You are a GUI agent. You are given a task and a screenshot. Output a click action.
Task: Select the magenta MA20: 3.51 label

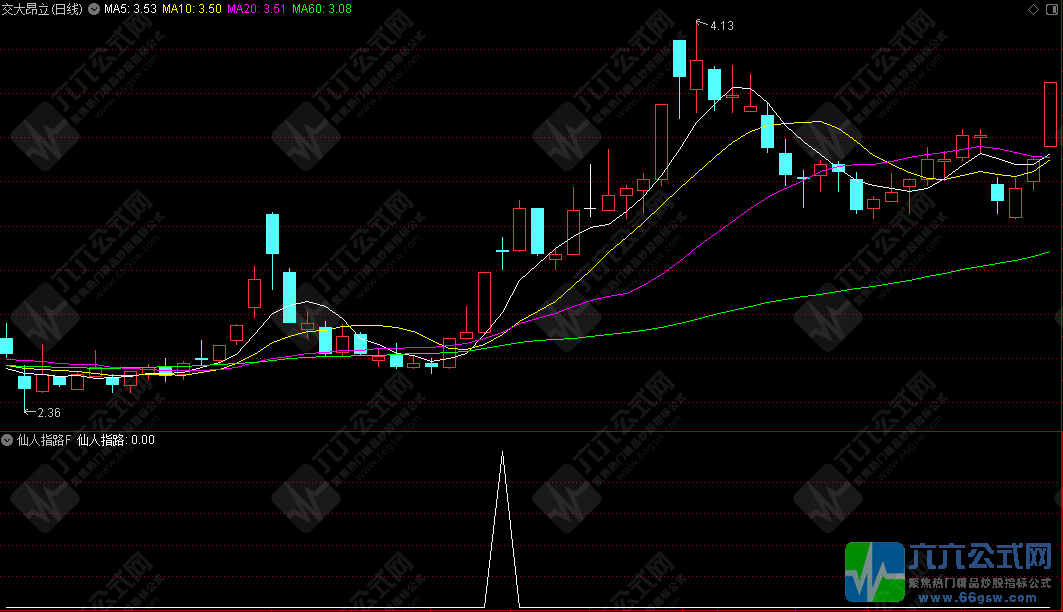256,9
